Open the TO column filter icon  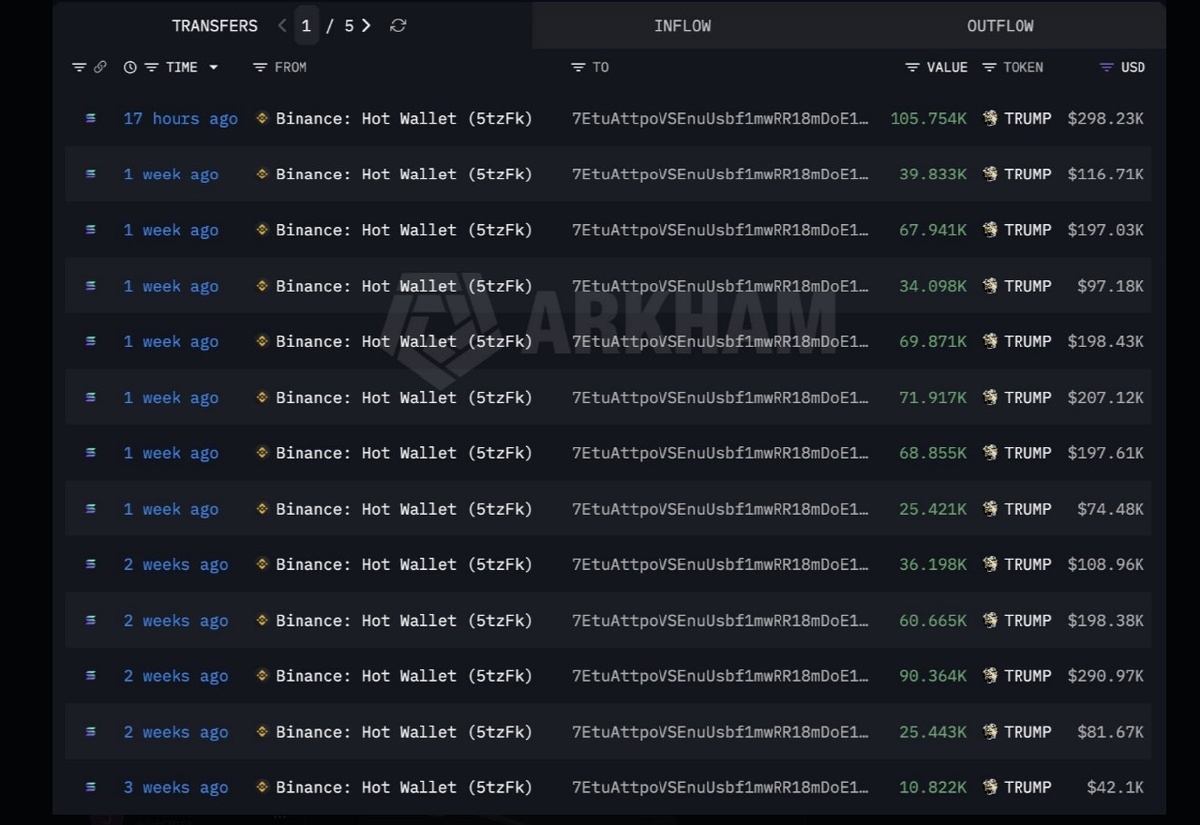578,67
